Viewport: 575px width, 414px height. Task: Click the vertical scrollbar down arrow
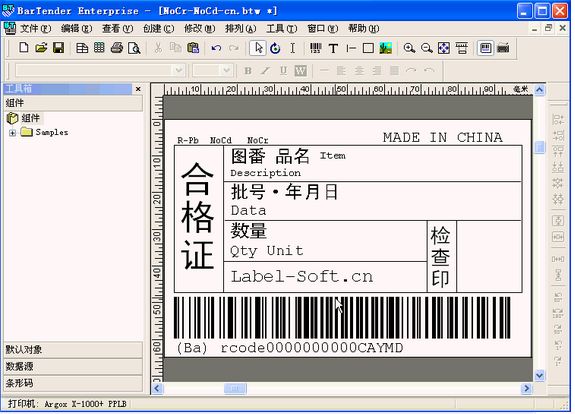[539, 375]
